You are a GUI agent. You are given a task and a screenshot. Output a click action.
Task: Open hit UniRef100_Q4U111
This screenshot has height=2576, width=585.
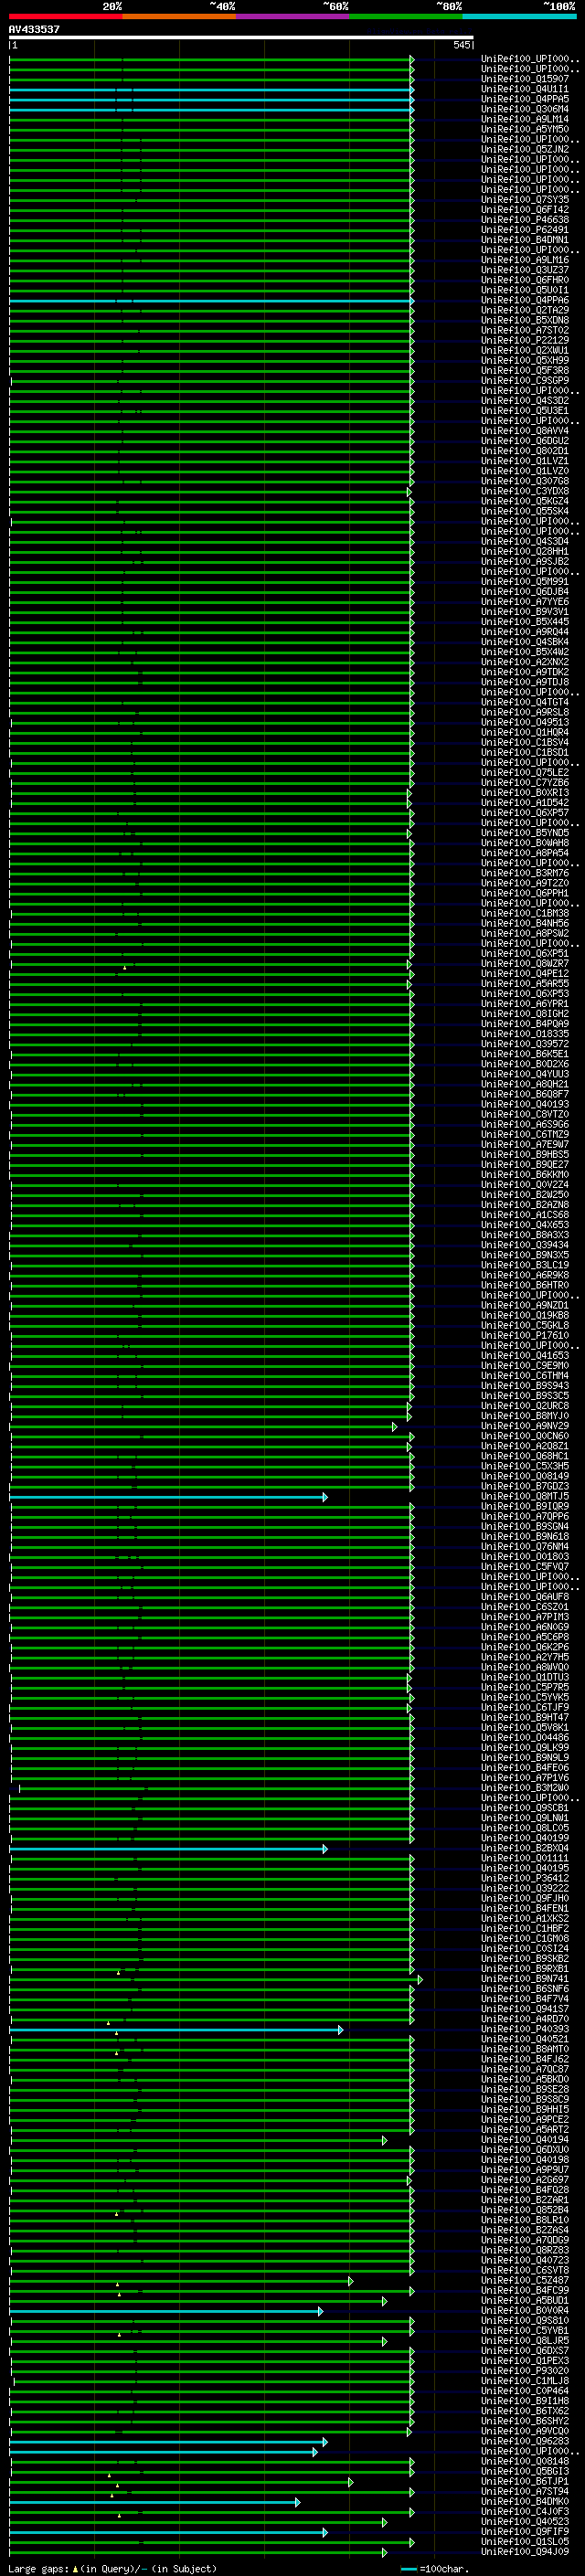click(525, 89)
